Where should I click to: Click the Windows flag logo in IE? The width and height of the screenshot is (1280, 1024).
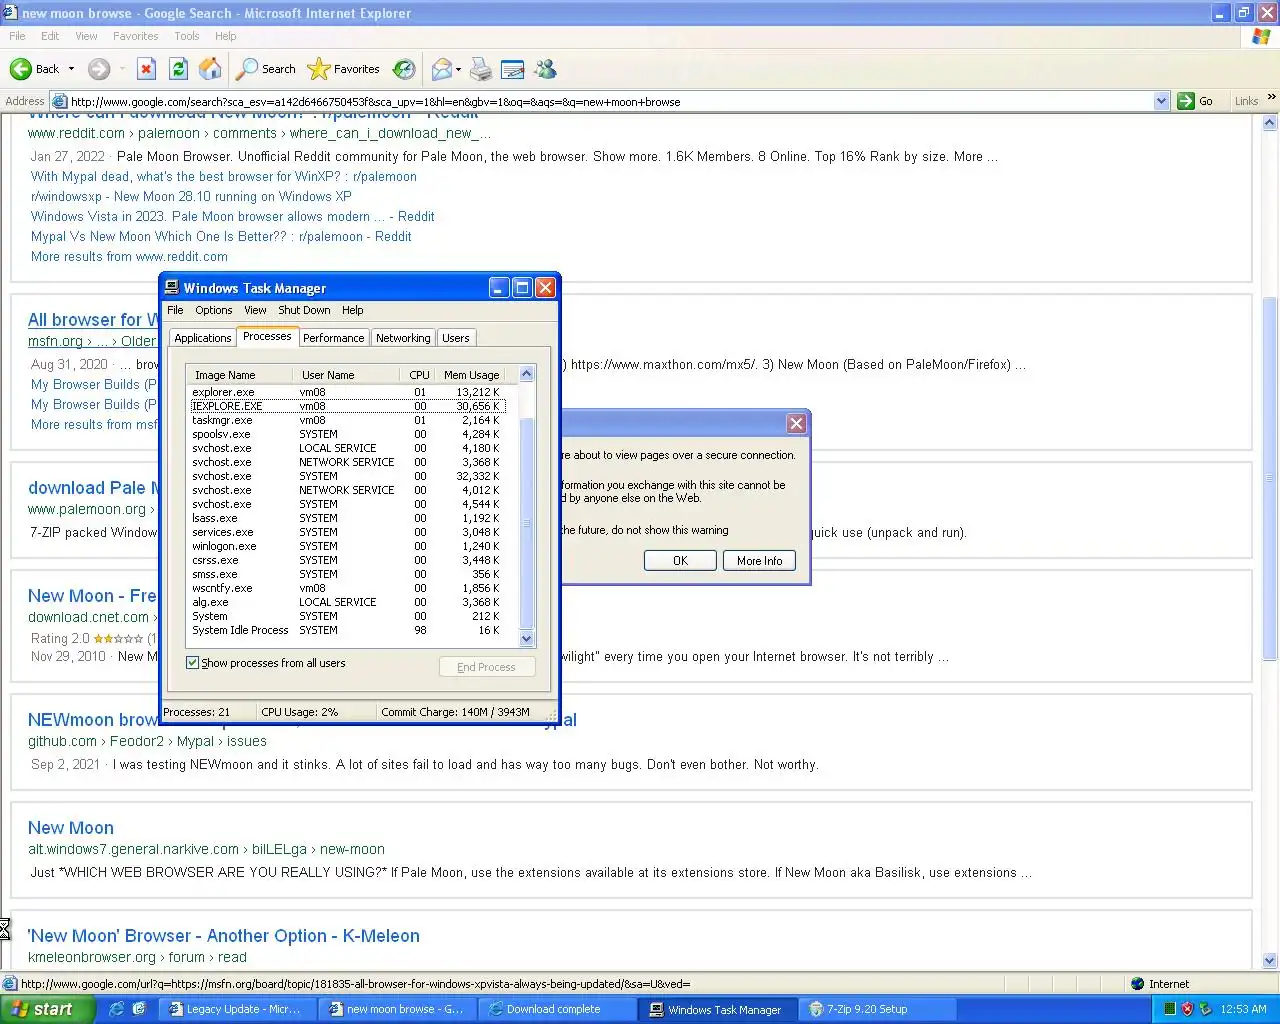[1262, 36]
